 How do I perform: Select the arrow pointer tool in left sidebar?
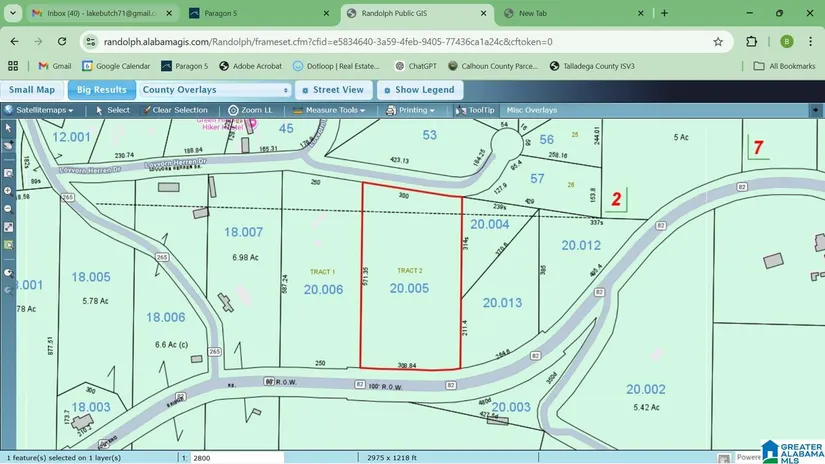7,128
